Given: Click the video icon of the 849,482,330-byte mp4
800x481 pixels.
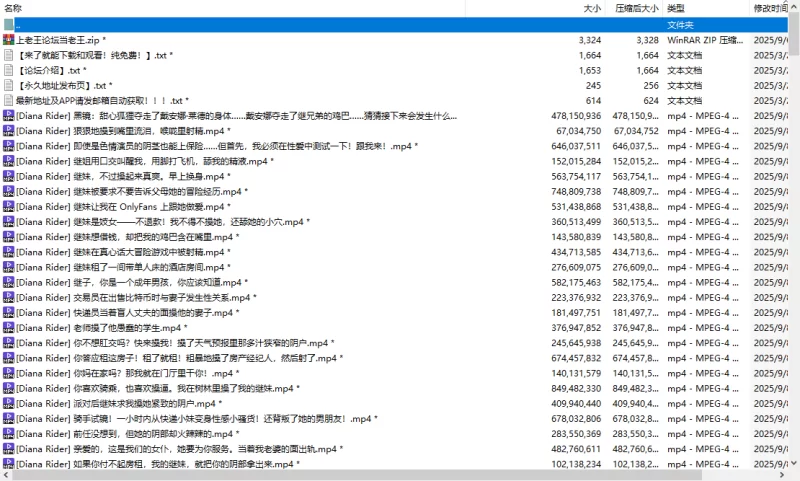Looking at the screenshot, I should point(8,388).
